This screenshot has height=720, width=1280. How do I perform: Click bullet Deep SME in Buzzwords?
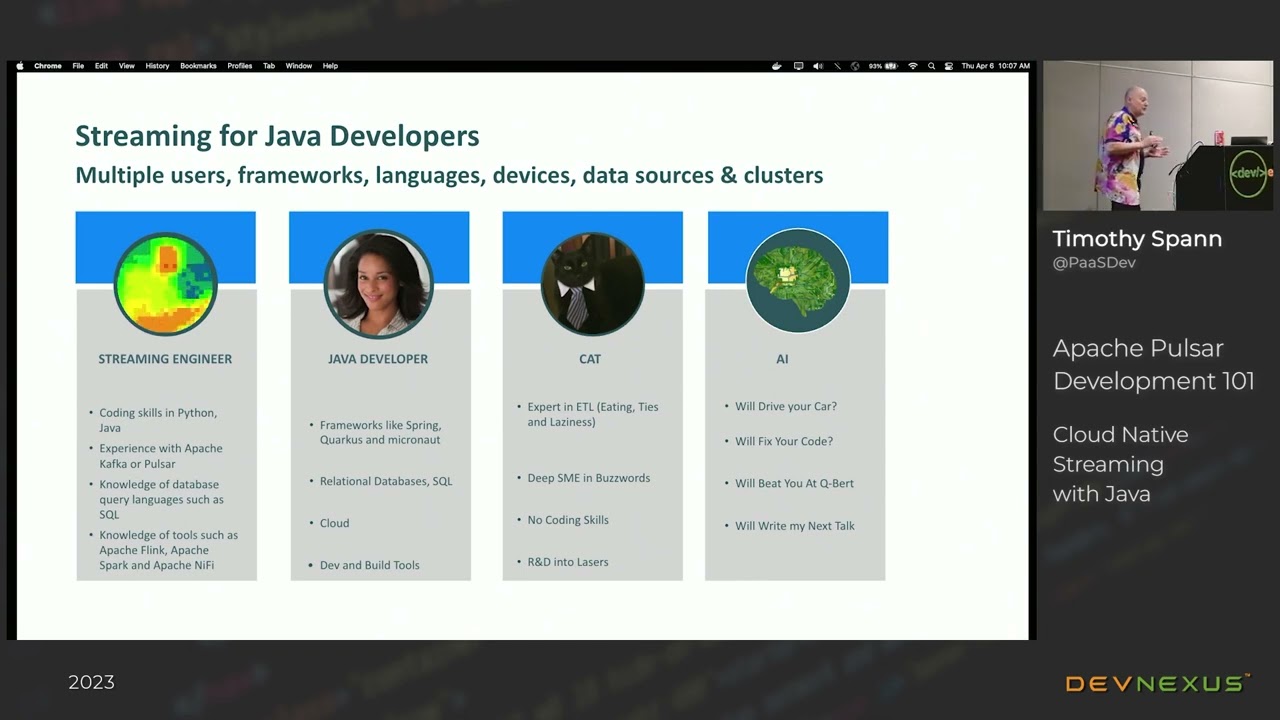[x=588, y=478]
